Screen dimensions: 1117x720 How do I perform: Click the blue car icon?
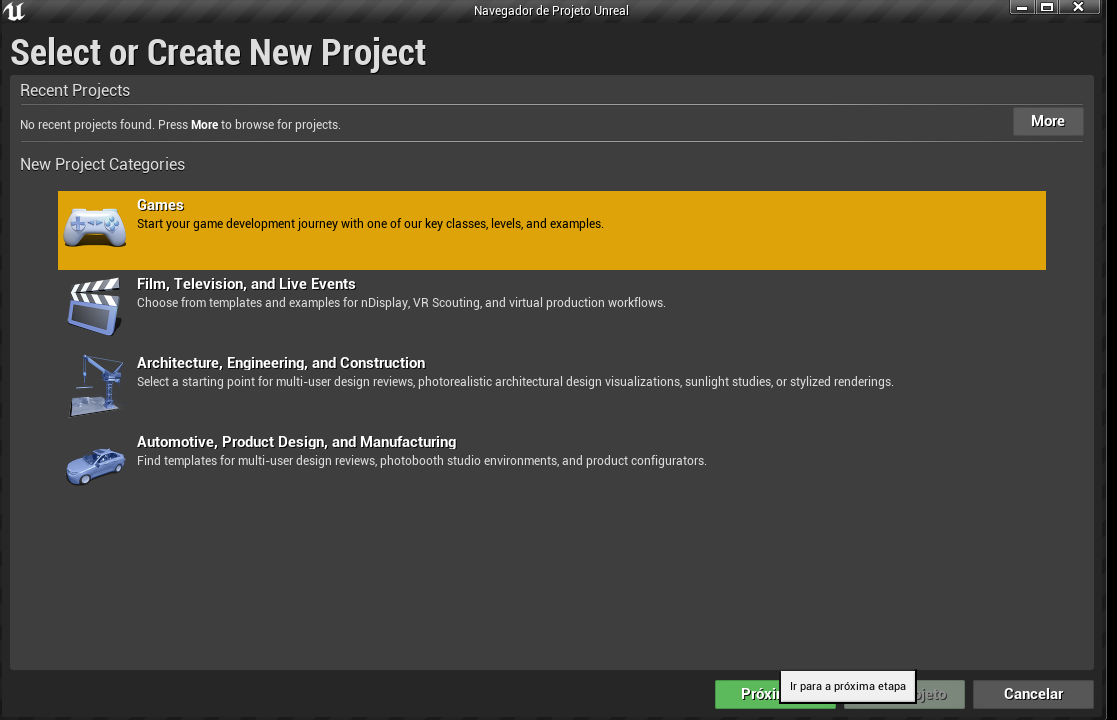click(x=95, y=466)
